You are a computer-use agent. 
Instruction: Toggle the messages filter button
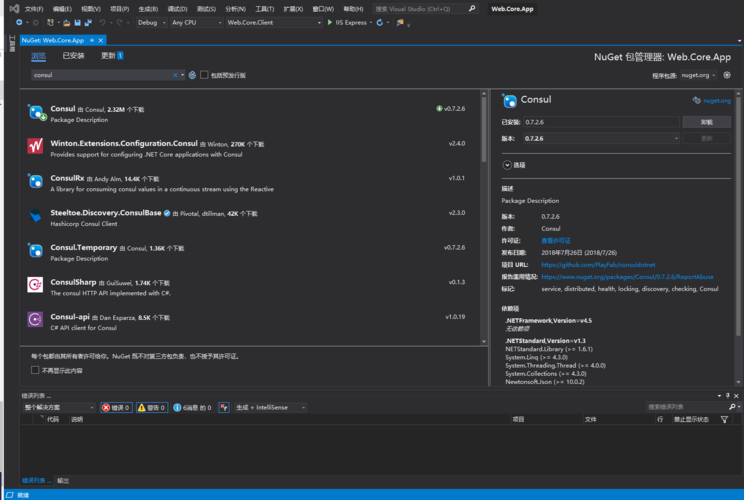(x=192, y=407)
